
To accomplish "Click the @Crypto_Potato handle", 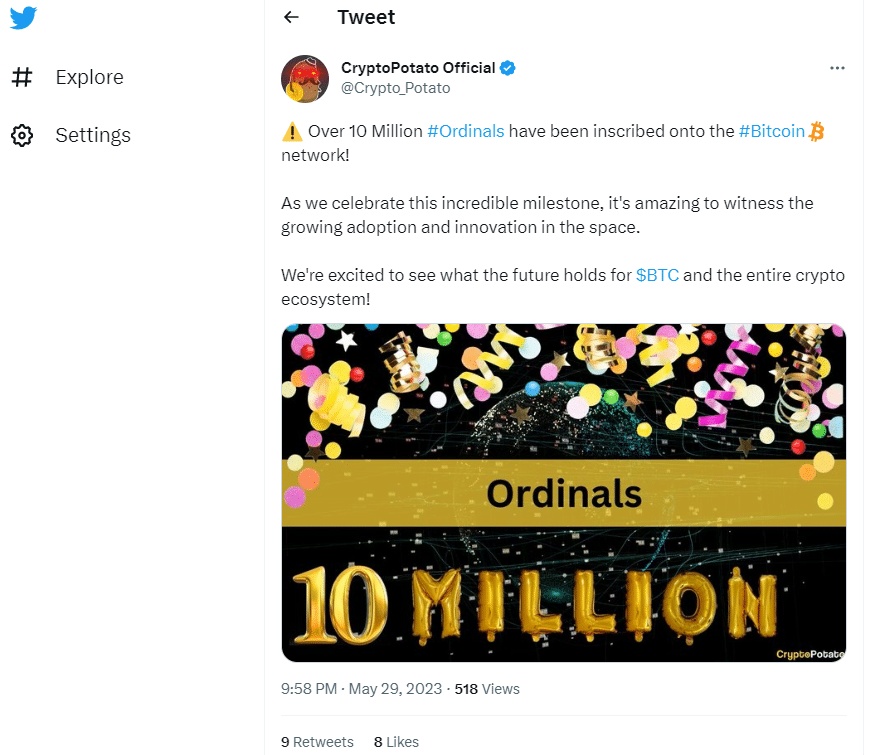I will (395, 88).
